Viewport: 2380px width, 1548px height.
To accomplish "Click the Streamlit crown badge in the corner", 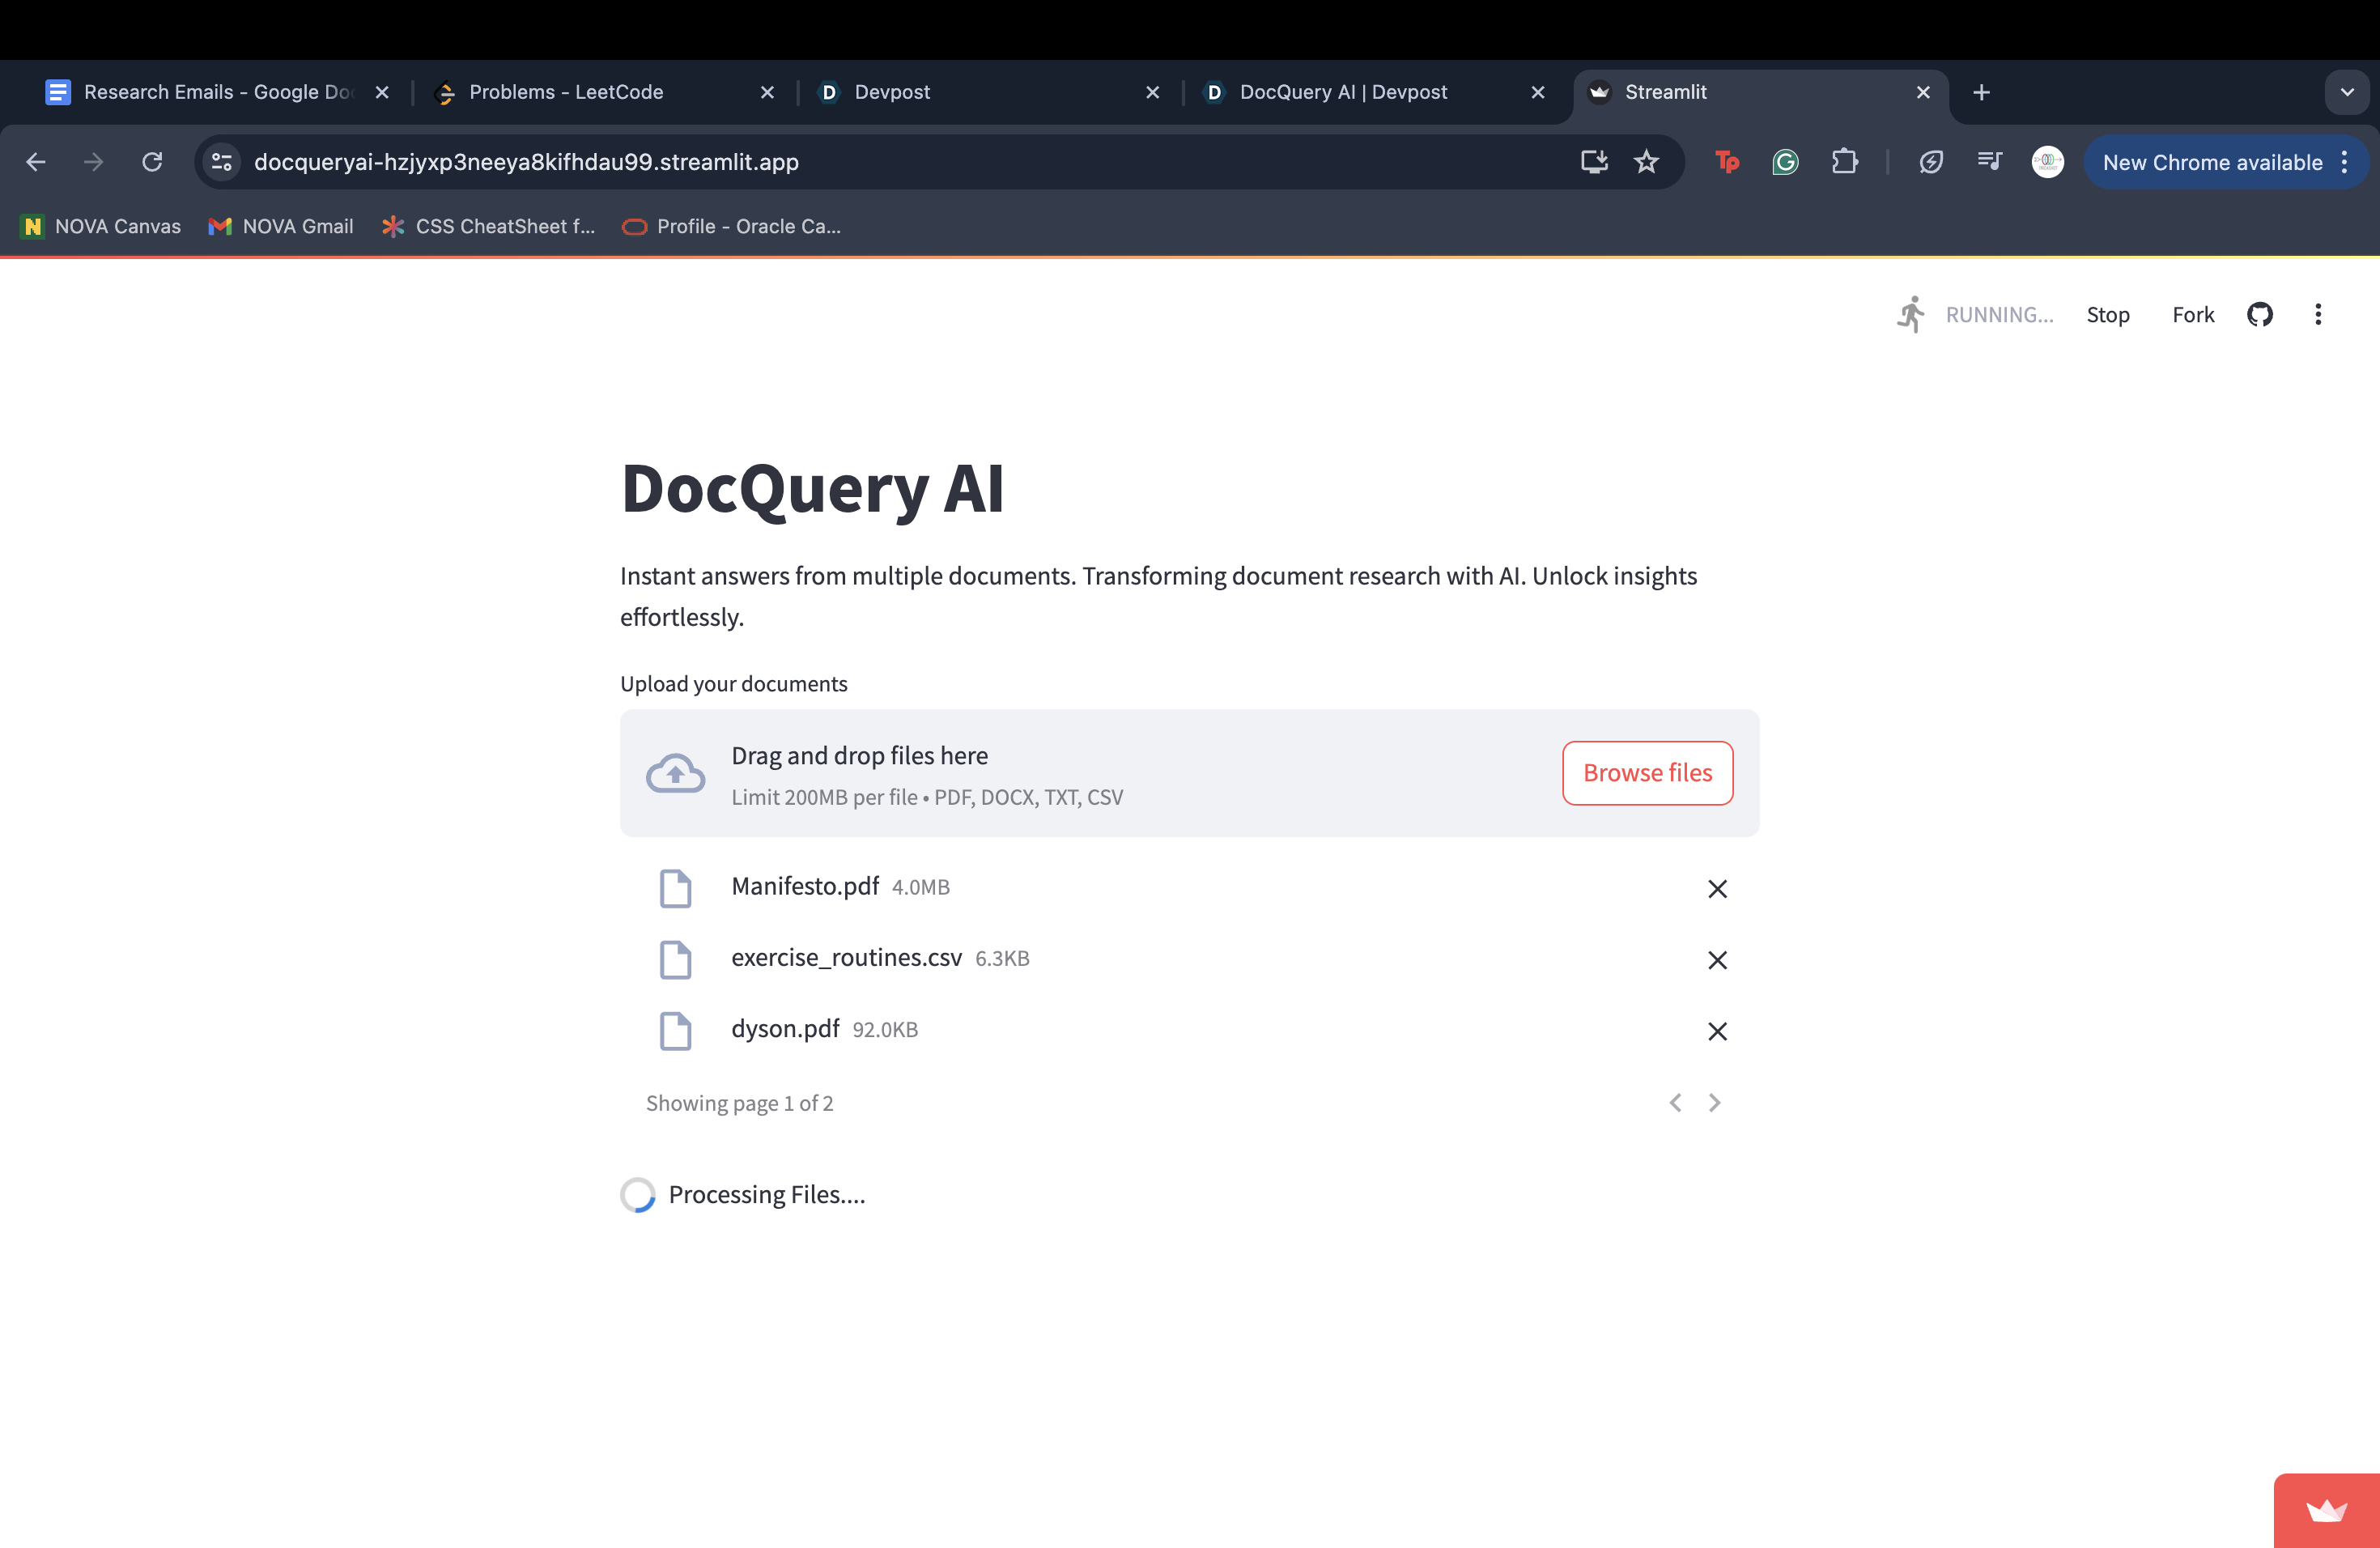I will [x=2326, y=1510].
